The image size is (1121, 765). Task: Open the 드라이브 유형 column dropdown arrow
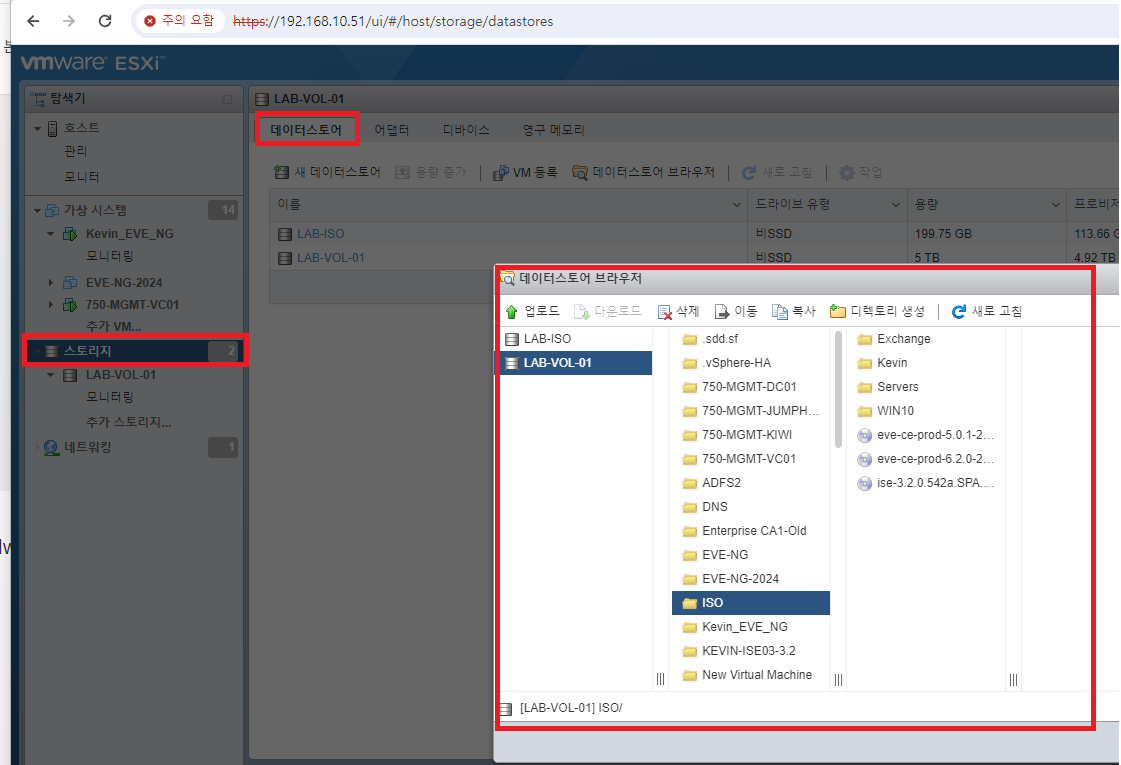(896, 205)
